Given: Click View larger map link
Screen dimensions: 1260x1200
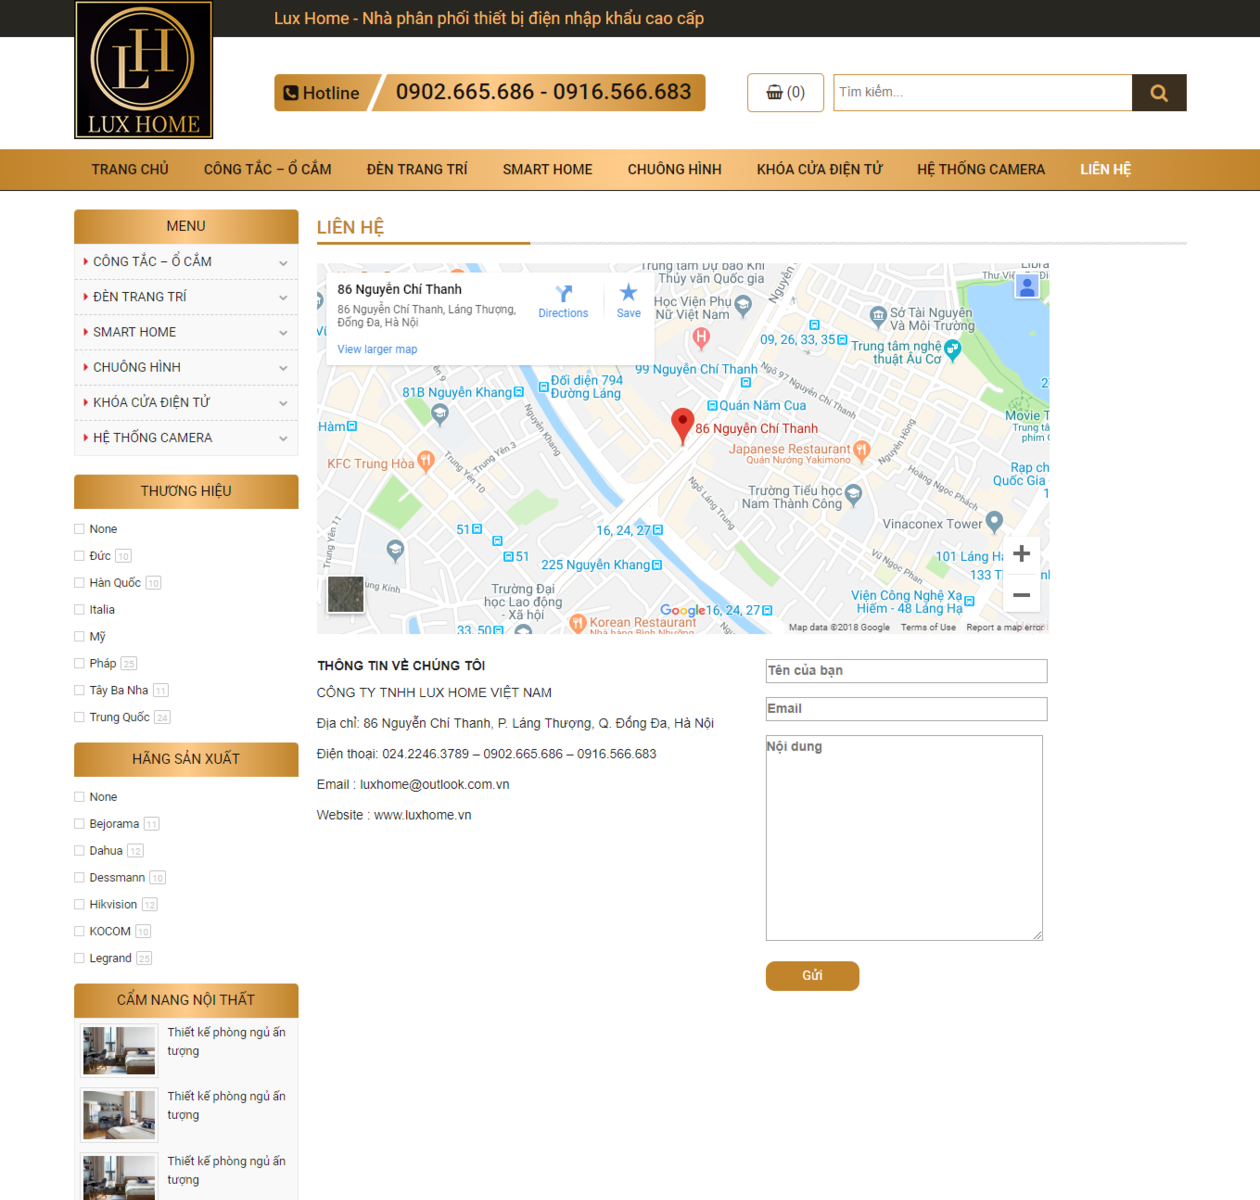Looking at the screenshot, I should point(377,349).
